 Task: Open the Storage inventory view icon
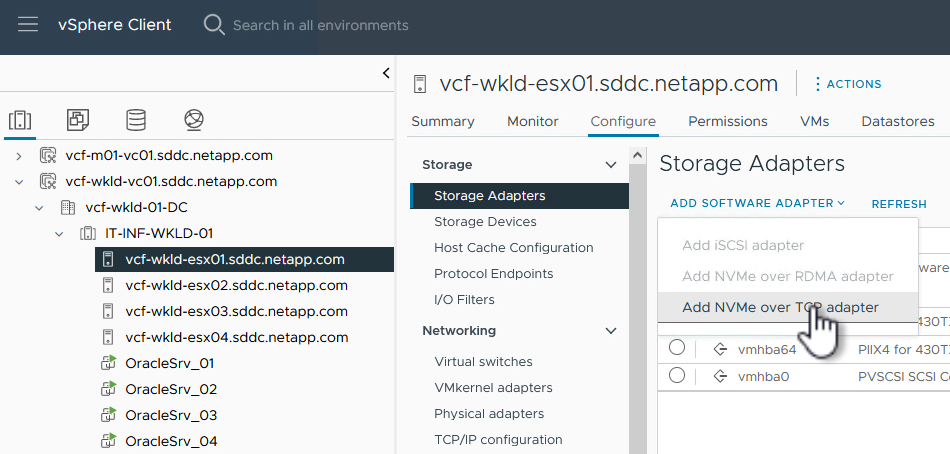pos(136,121)
